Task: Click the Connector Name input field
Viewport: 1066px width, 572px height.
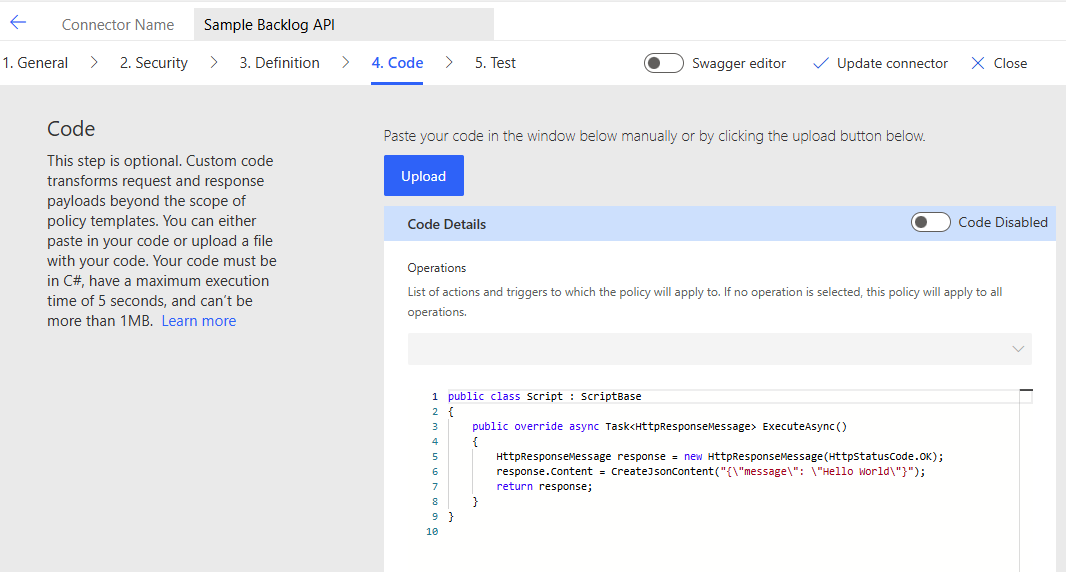Action: tap(343, 25)
